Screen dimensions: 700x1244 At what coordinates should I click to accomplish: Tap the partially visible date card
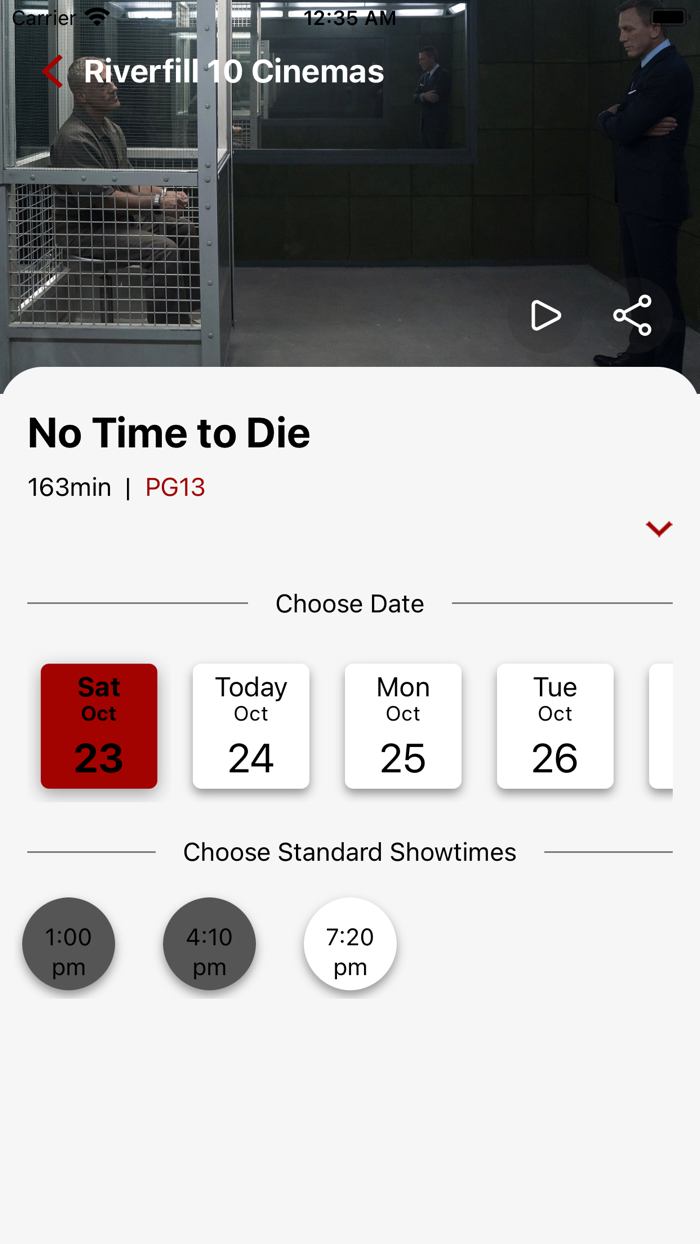tap(661, 726)
